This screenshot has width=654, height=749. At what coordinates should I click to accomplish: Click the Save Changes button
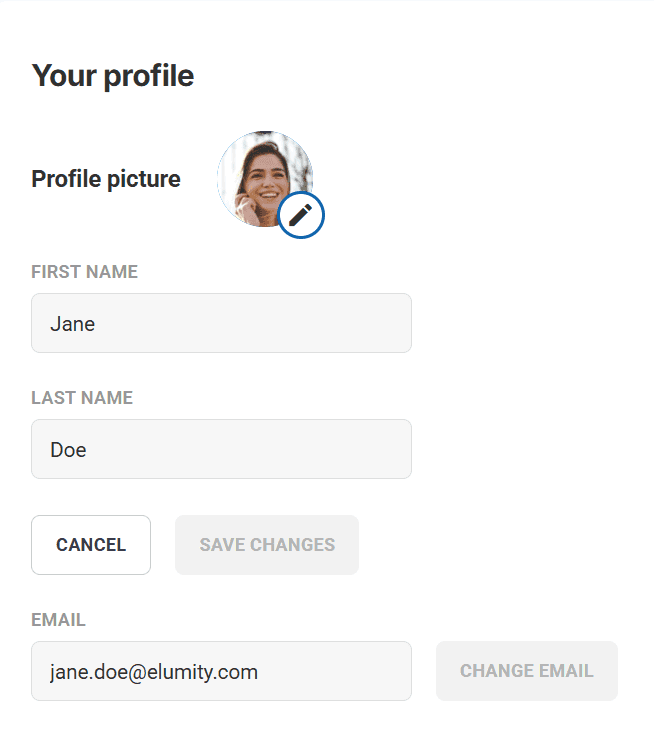pyautogui.click(x=267, y=545)
